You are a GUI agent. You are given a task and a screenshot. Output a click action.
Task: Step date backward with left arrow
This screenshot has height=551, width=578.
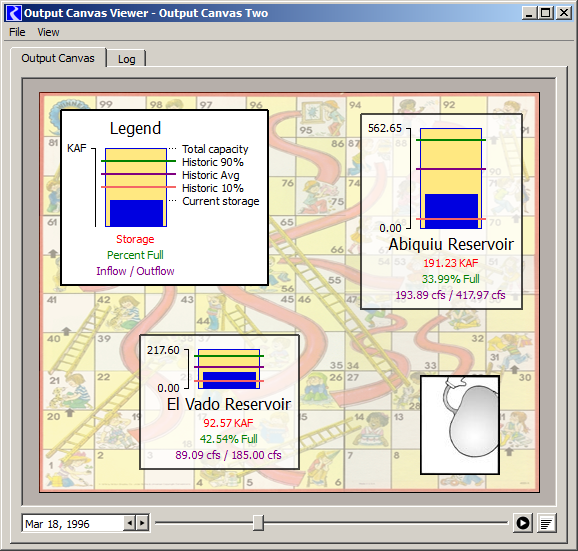[129, 523]
